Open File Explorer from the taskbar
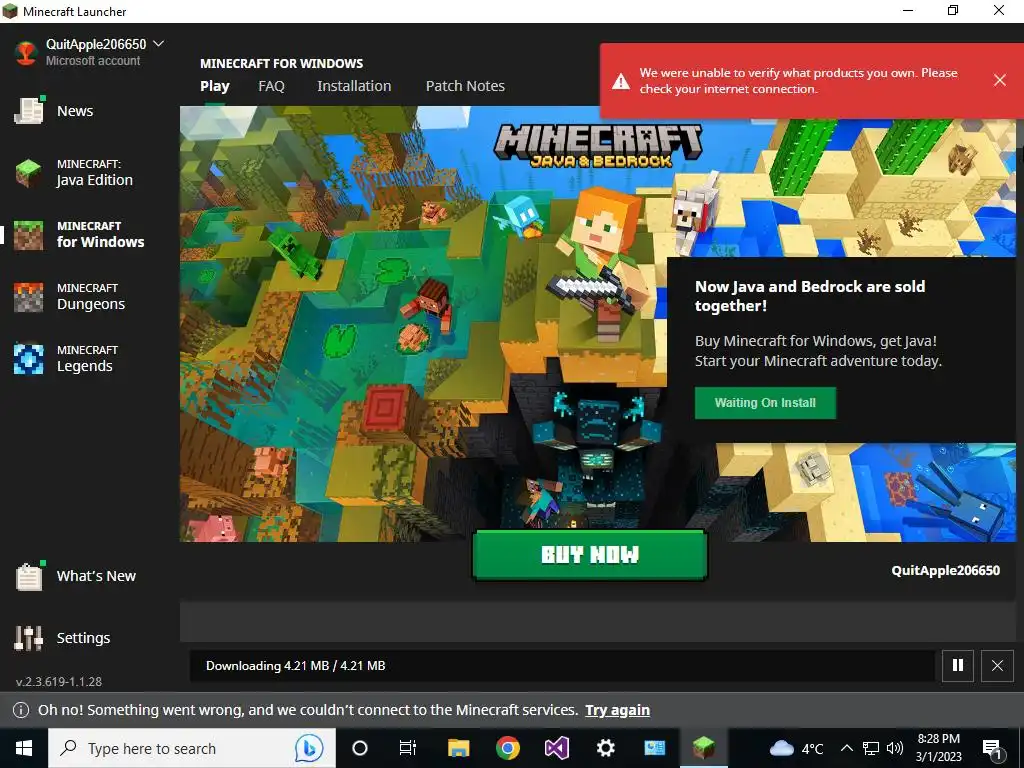This screenshot has width=1024, height=768. pos(458,748)
